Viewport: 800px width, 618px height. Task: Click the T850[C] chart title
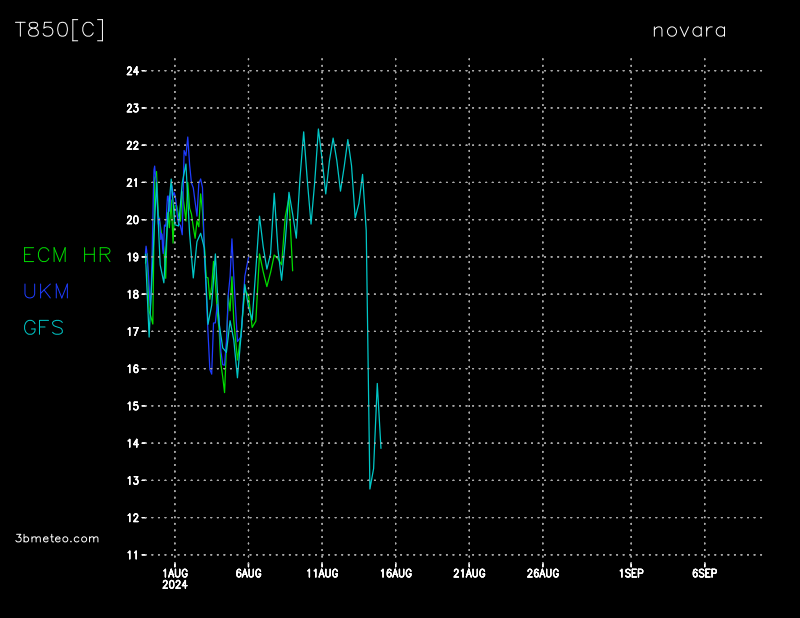coord(60,30)
